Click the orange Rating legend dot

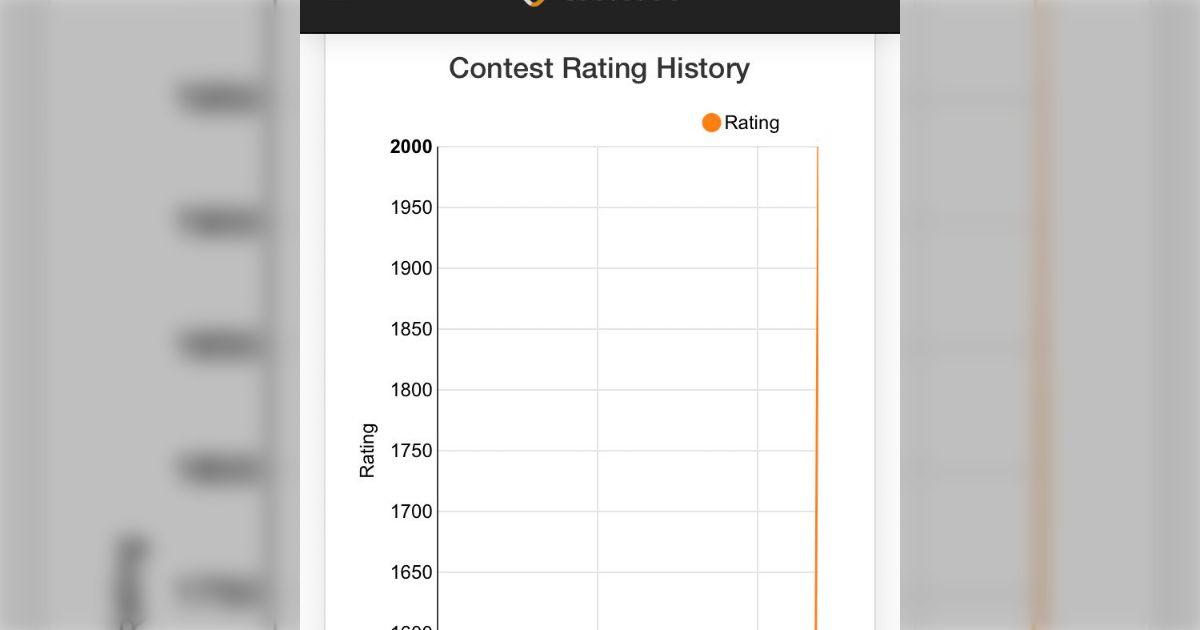711,123
